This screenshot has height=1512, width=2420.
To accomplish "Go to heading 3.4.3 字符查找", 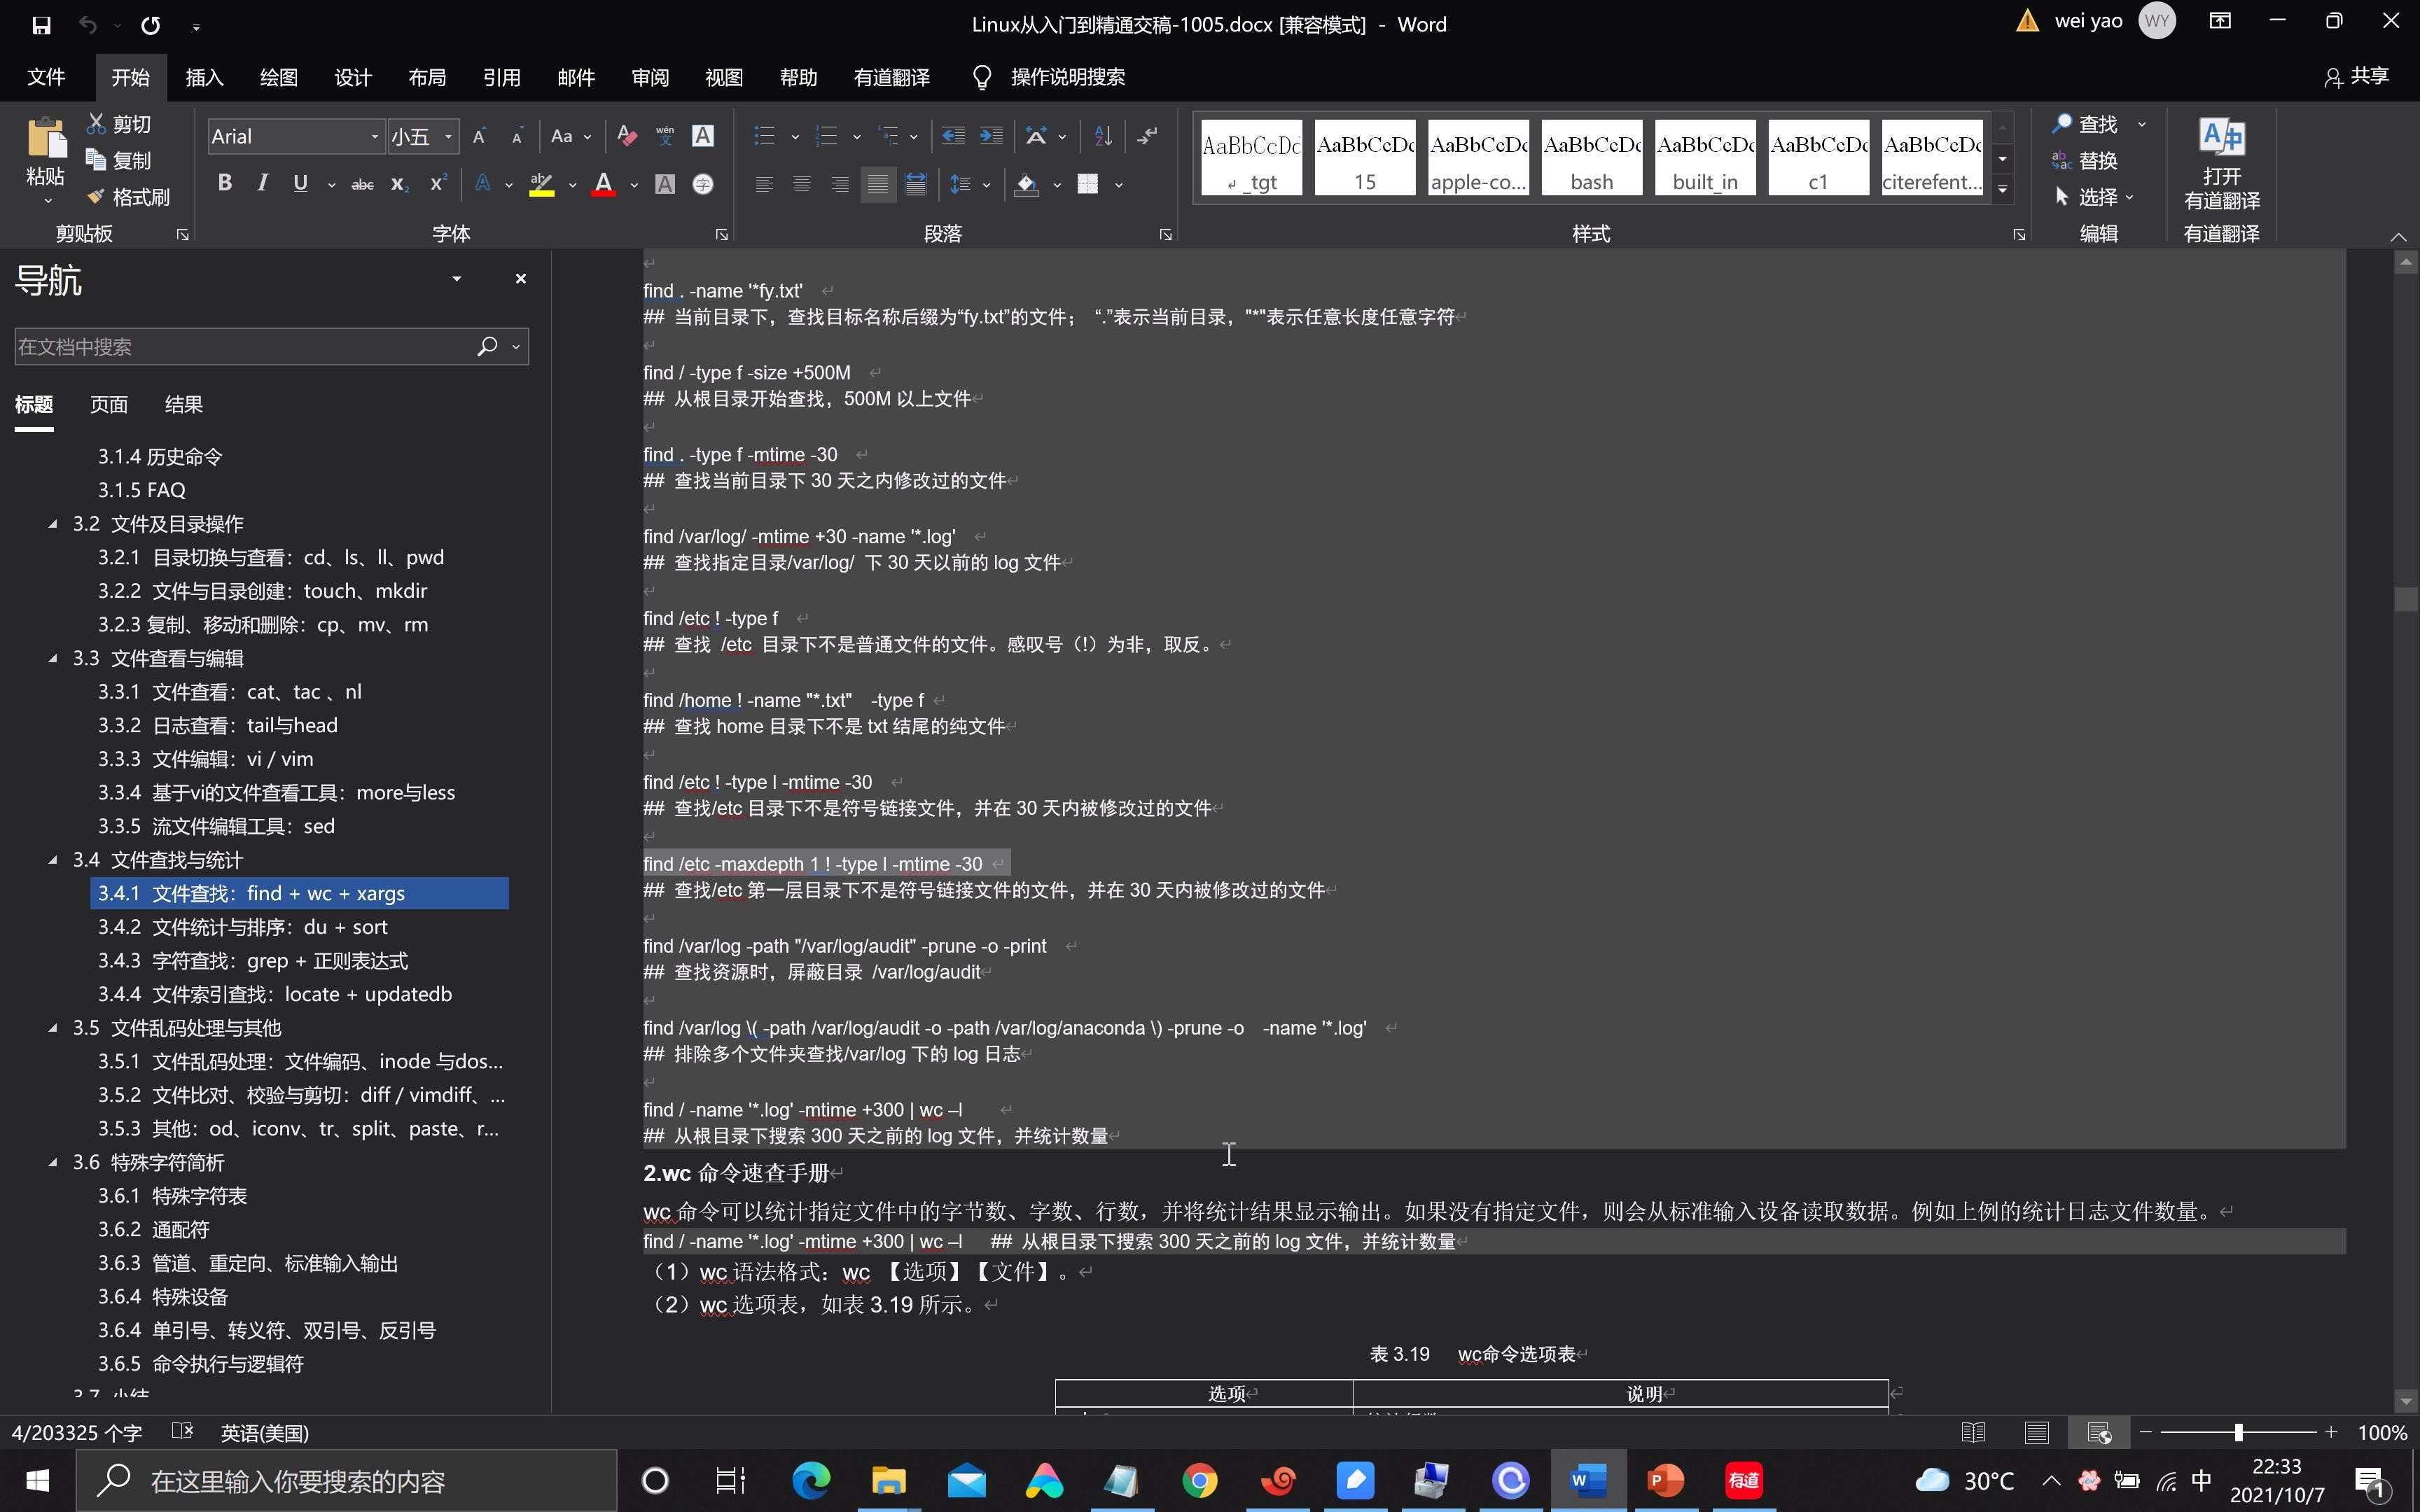I will [252, 960].
